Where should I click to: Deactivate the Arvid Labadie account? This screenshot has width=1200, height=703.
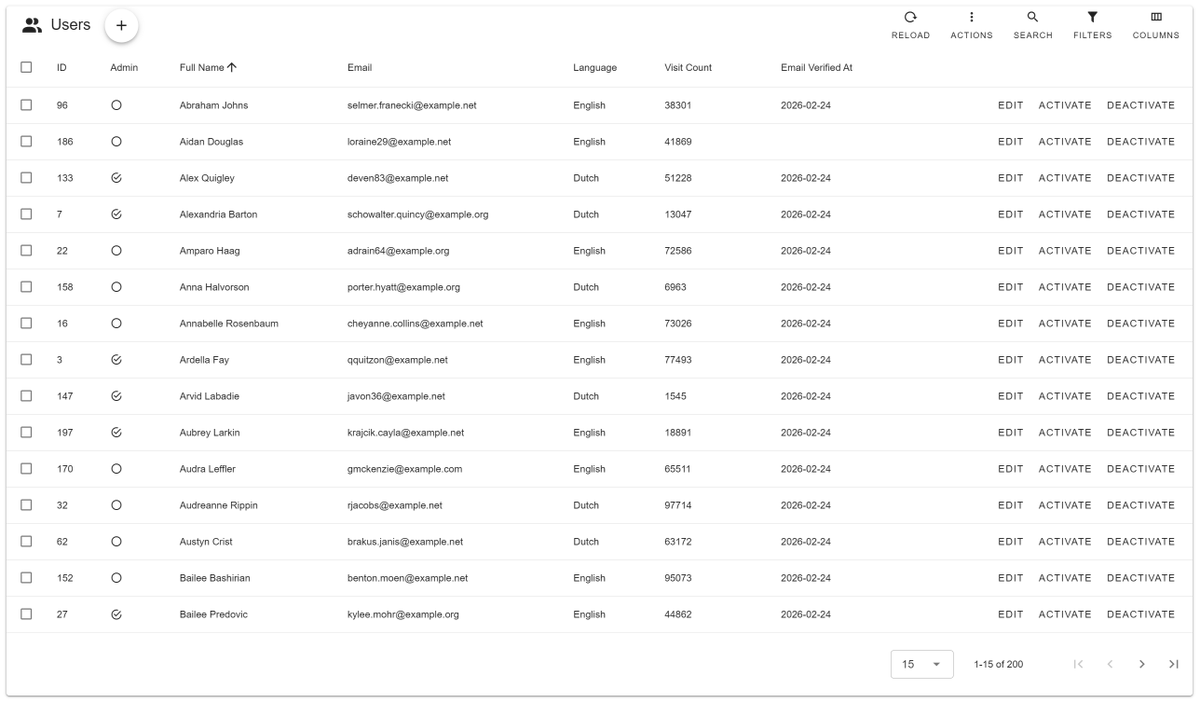pos(1141,396)
